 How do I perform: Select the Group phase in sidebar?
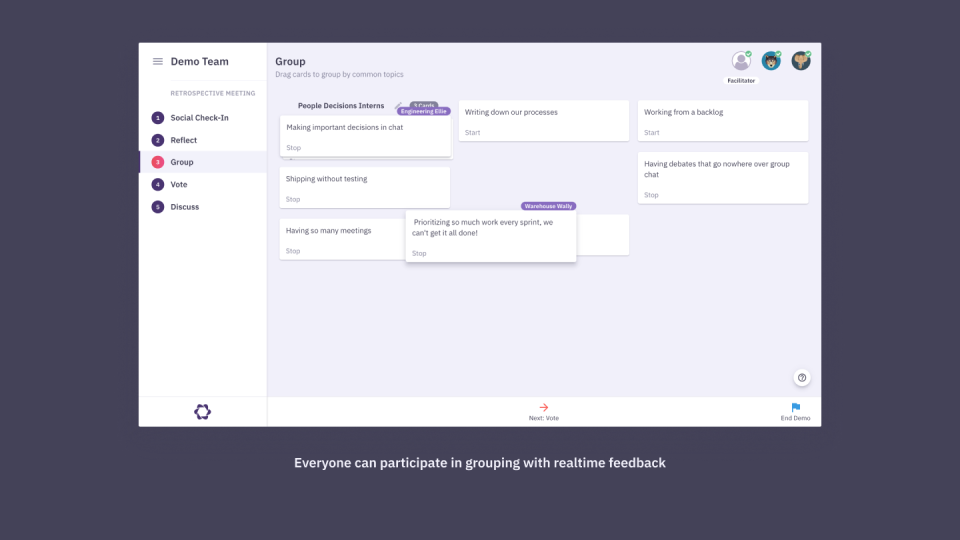point(182,162)
